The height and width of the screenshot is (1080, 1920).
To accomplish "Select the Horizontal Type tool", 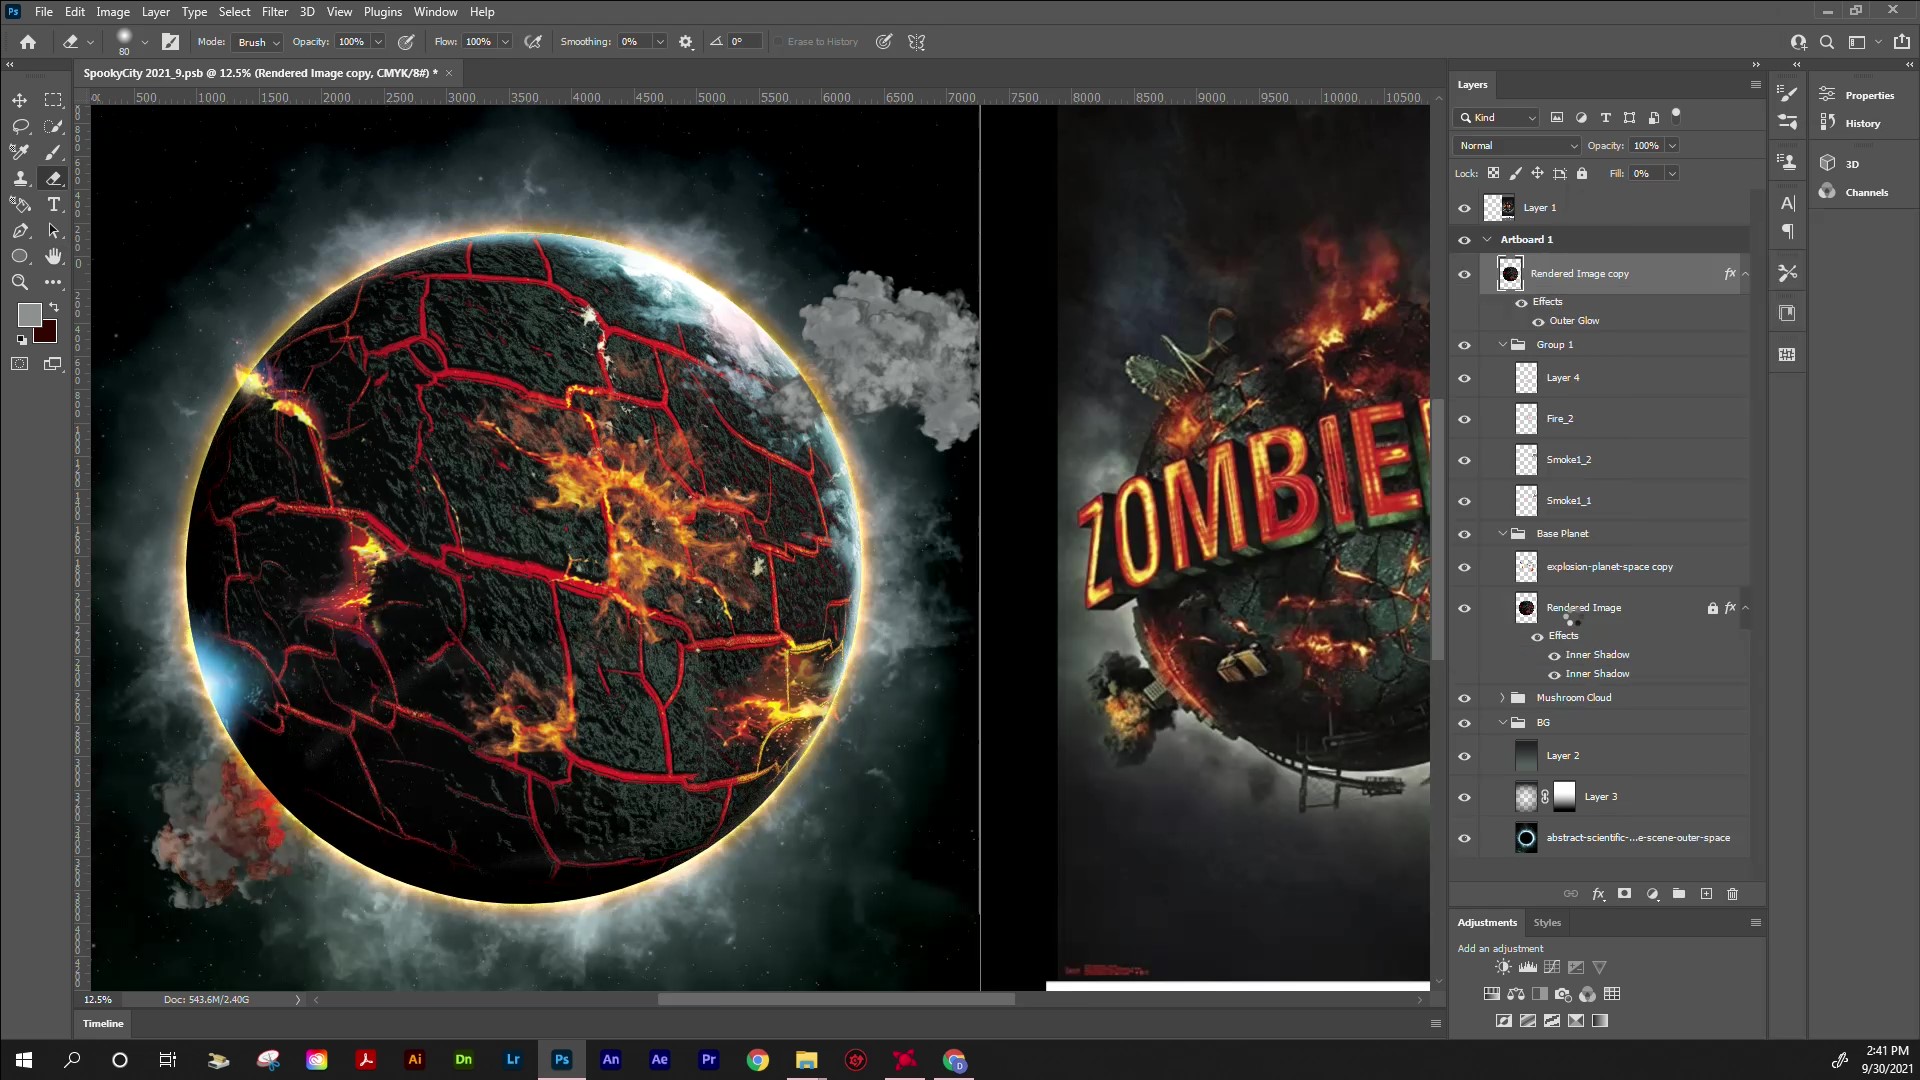I will pyautogui.click(x=53, y=204).
